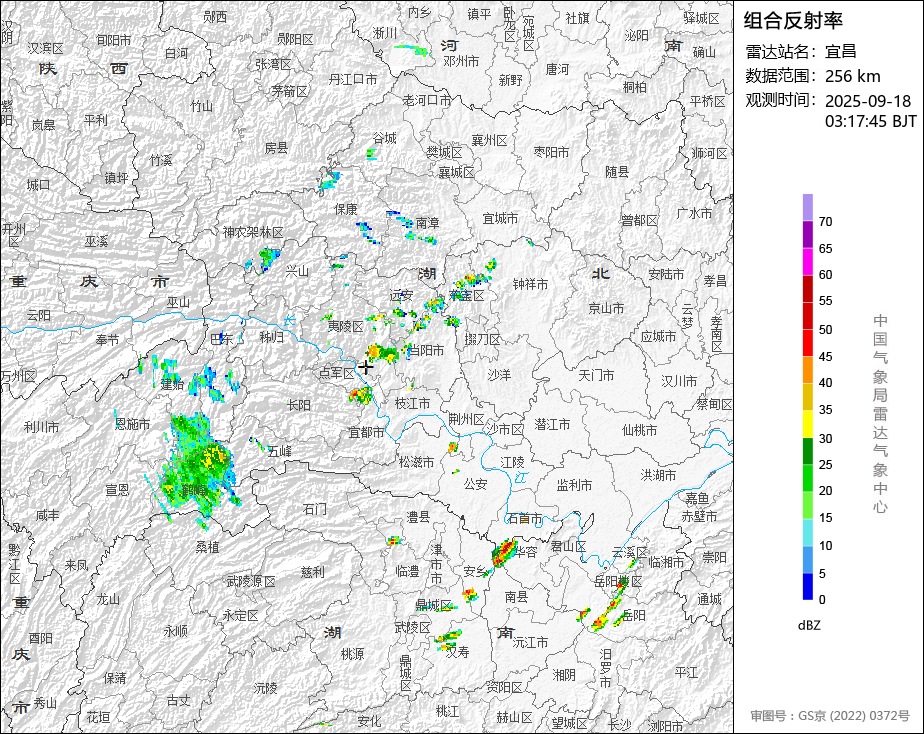
Task: Click the legend tick label 70
Action: 826,221
